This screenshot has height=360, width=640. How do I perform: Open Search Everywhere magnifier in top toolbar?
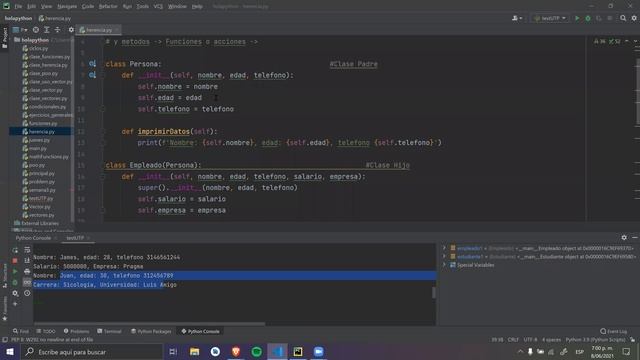[623, 18]
